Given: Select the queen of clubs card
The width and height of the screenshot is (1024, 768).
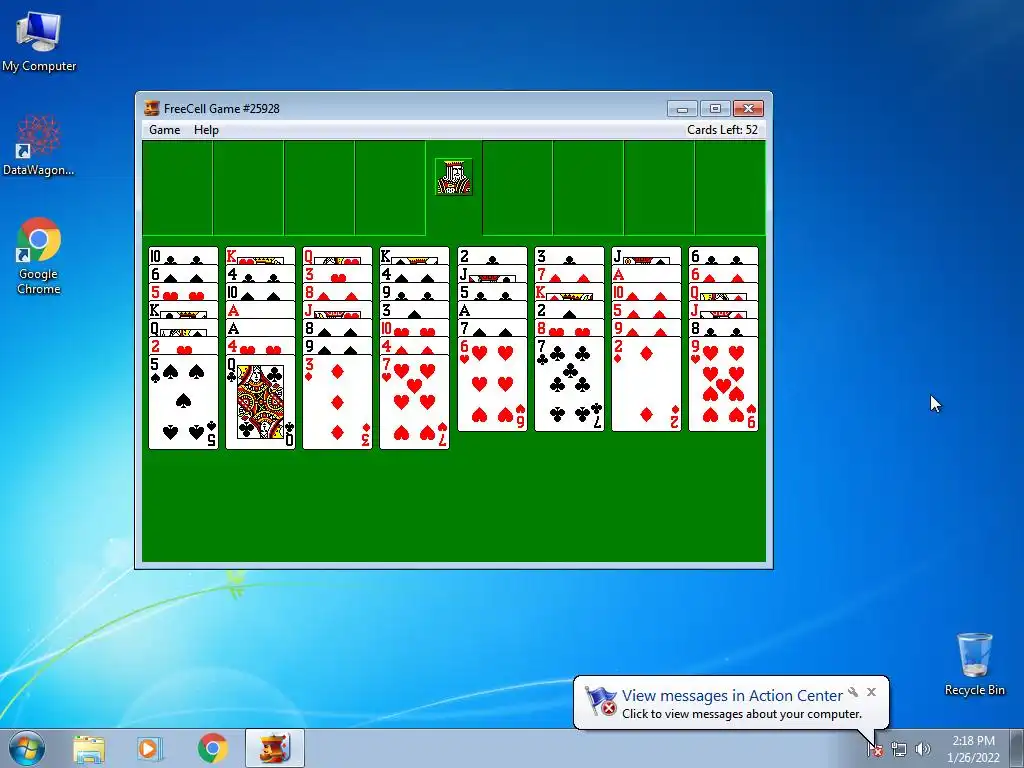Looking at the screenshot, I should [x=260, y=402].
